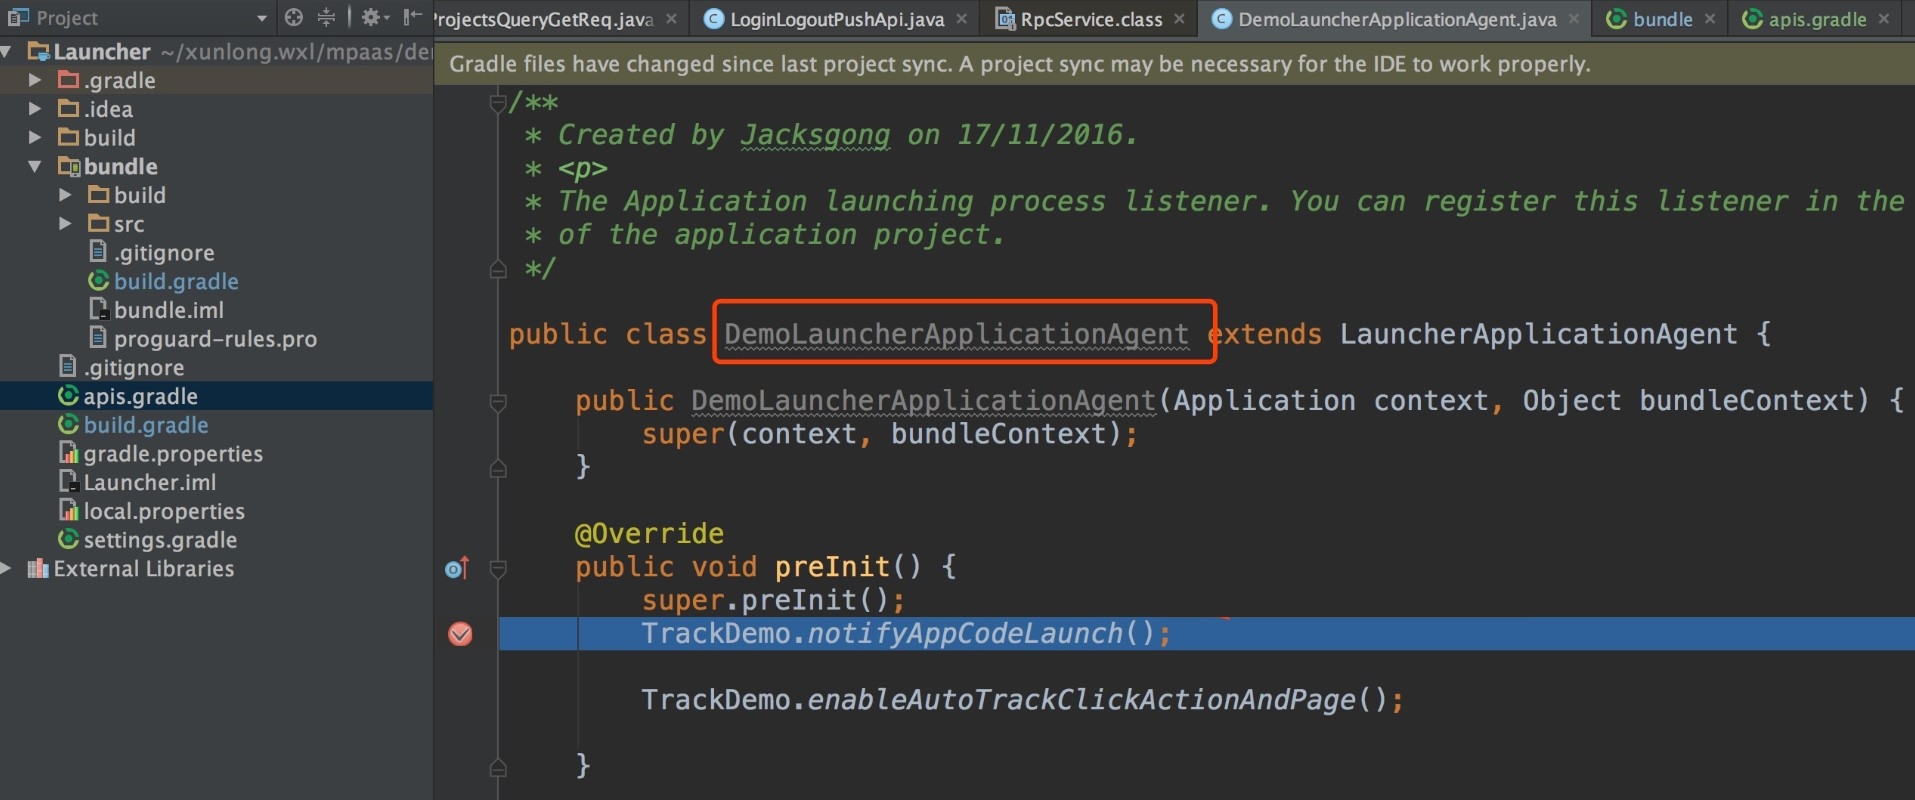Open gradle.properties file
Screen dimensions: 1915x800
173,454
